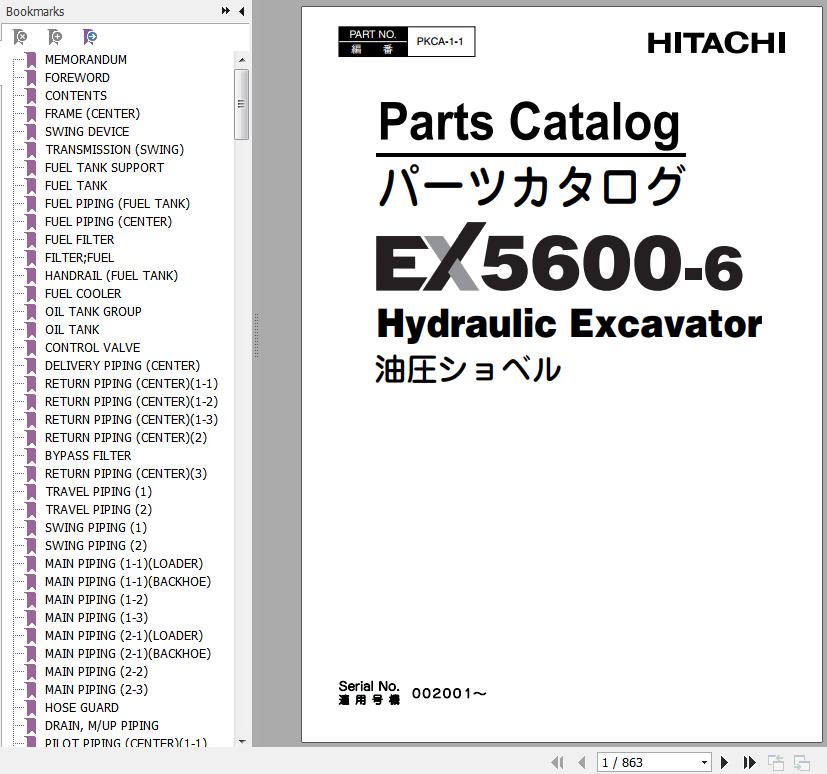The height and width of the screenshot is (774, 827).
Task: Go to first page button
Action: click(557, 762)
